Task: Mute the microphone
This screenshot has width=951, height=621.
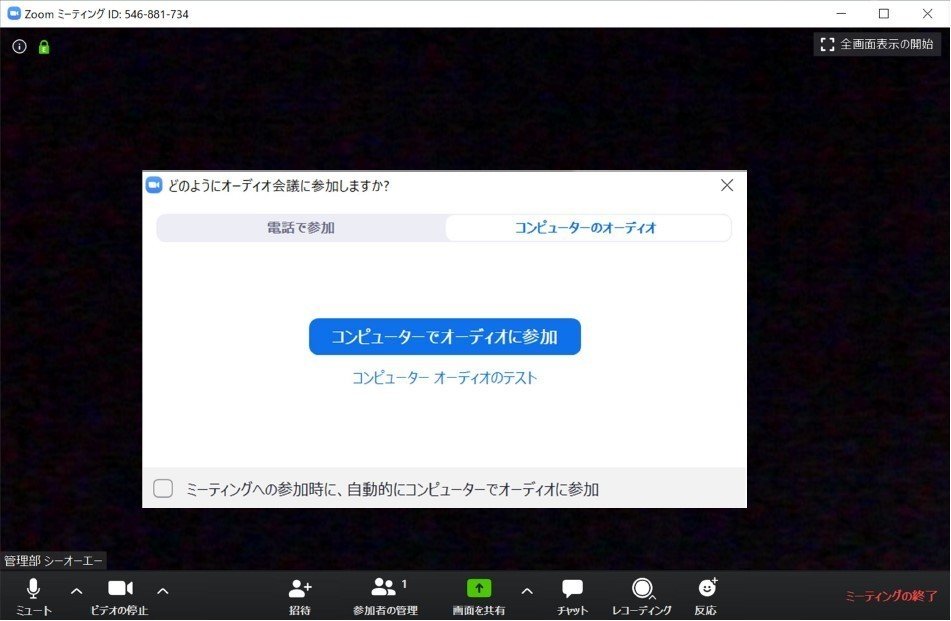Action: [x=33, y=594]
